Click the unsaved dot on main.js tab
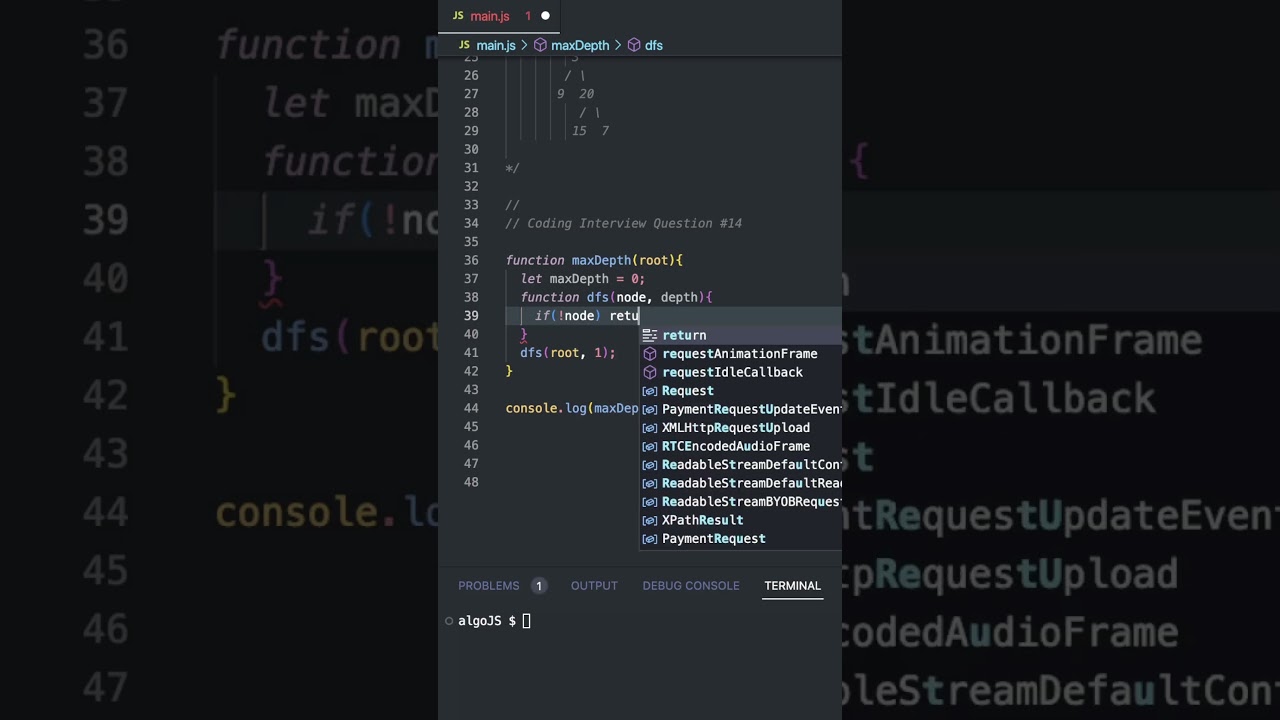The width and height of the screenshot is (1280, 720). (545, 16)
